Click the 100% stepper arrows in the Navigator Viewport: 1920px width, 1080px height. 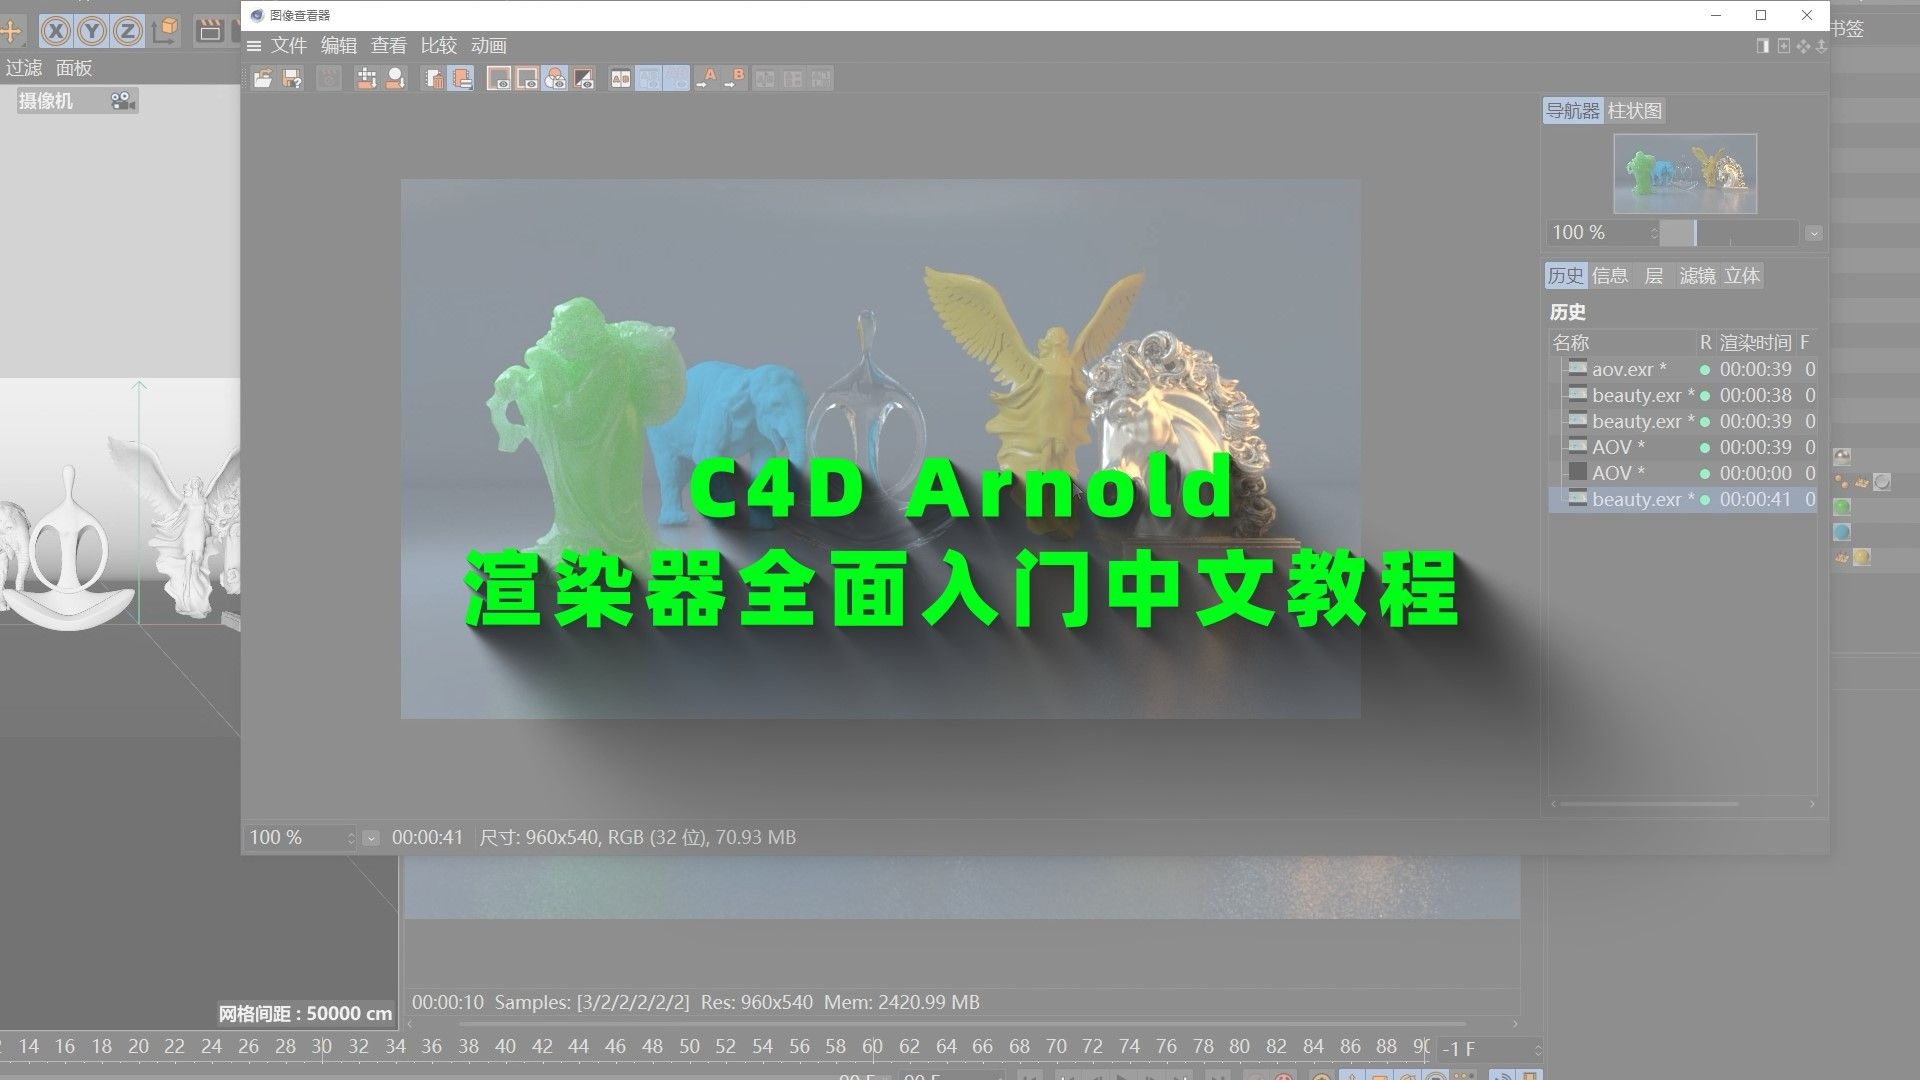pyautogui.click(x=1653, y=233)
